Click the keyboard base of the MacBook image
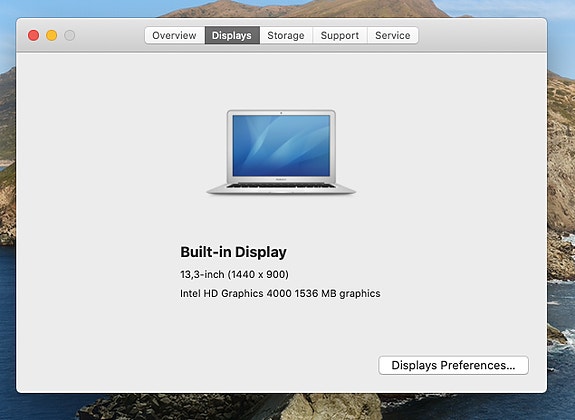Image resolution: width=575 pixels, height=420 pixels. click(x=281, y=189)
